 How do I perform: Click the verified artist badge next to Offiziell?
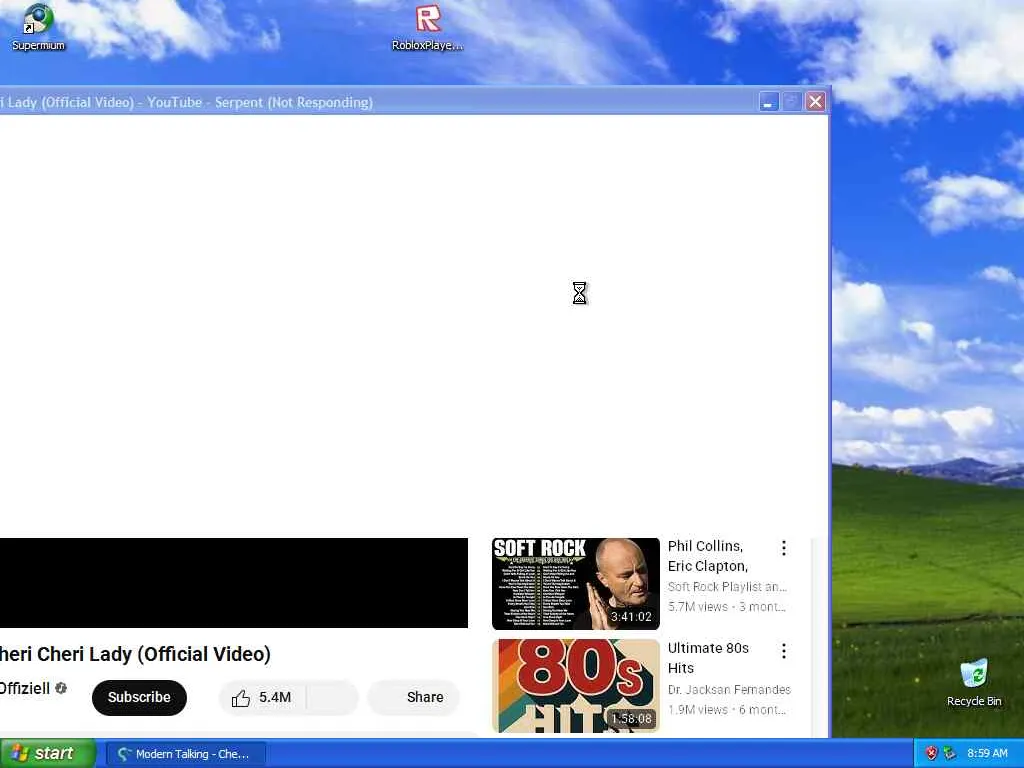tap(61, 688)
